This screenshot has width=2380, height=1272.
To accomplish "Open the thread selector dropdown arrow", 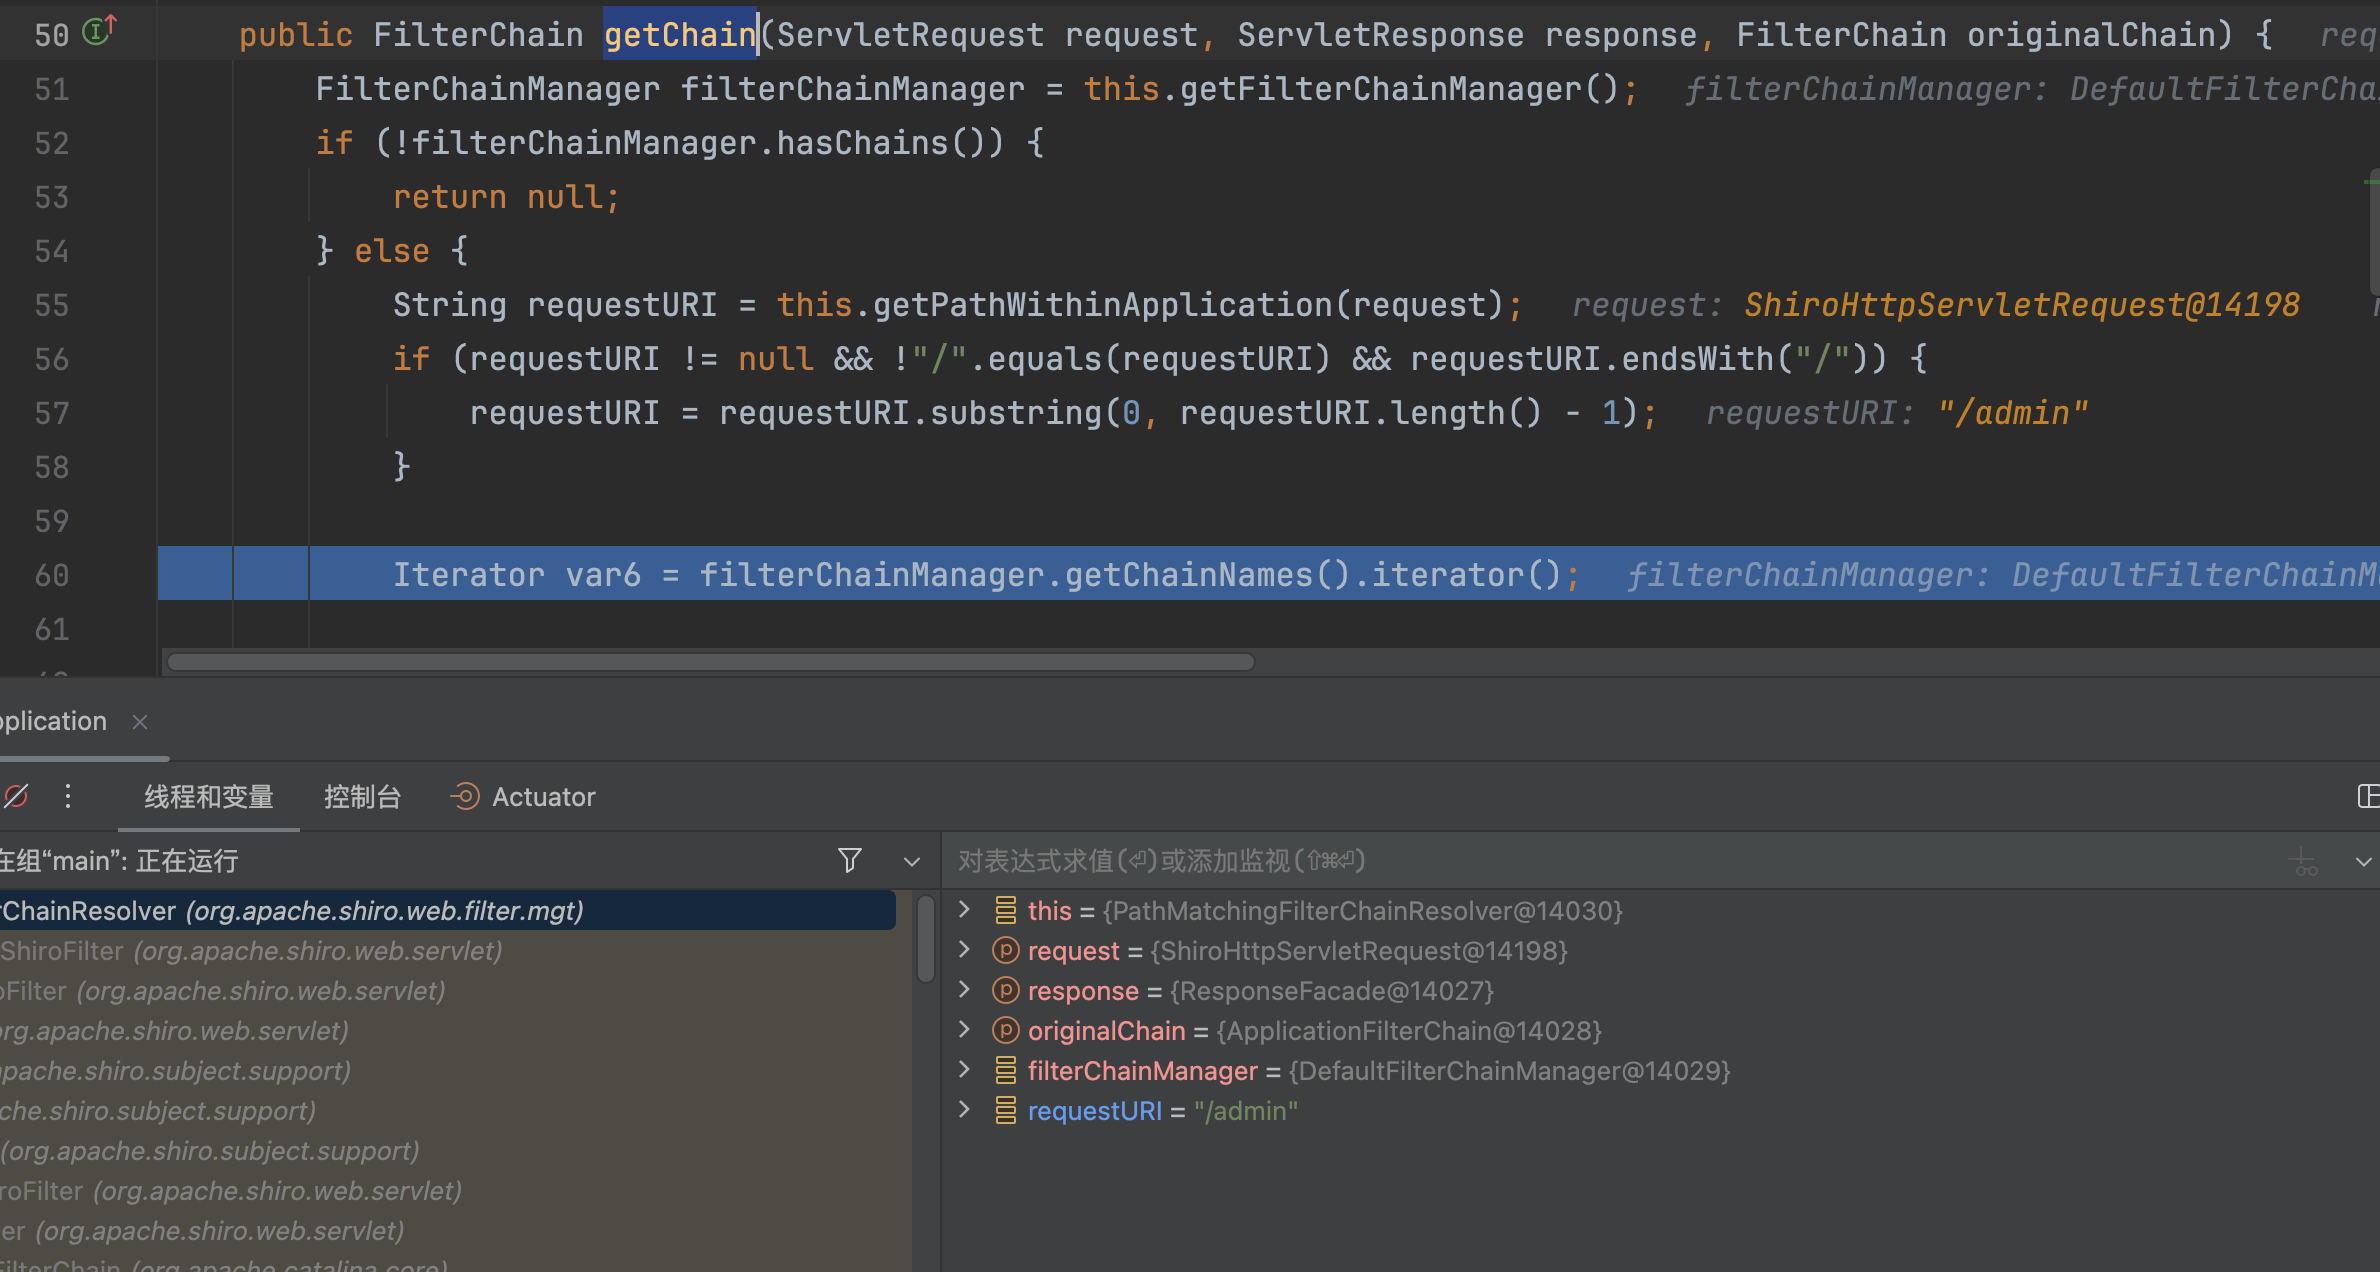I will (911, 862).
